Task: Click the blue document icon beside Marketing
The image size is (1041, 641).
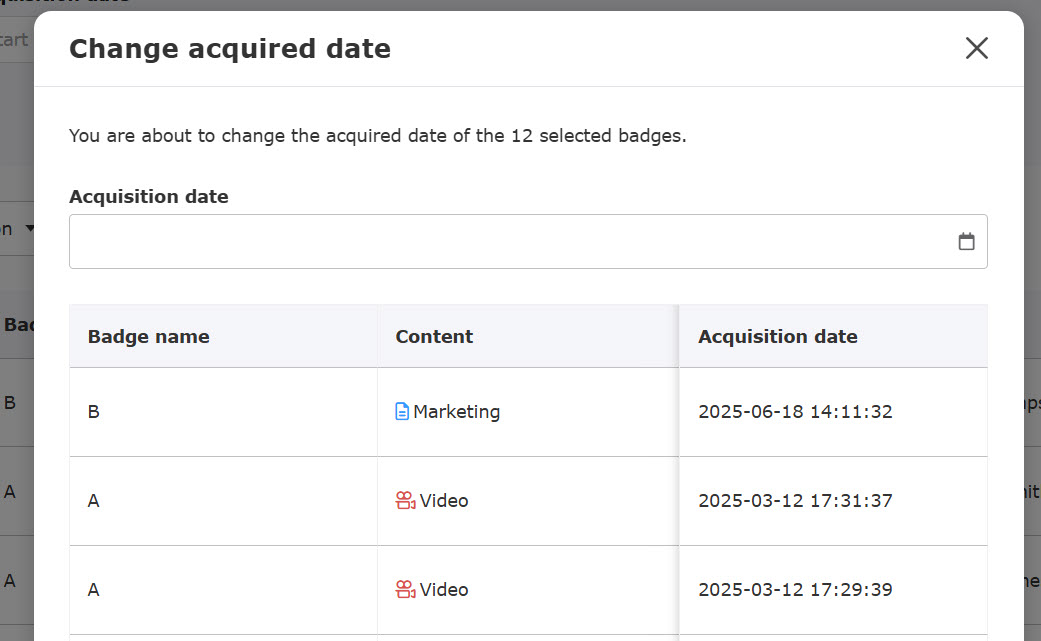Action: [x=402, y=411]
